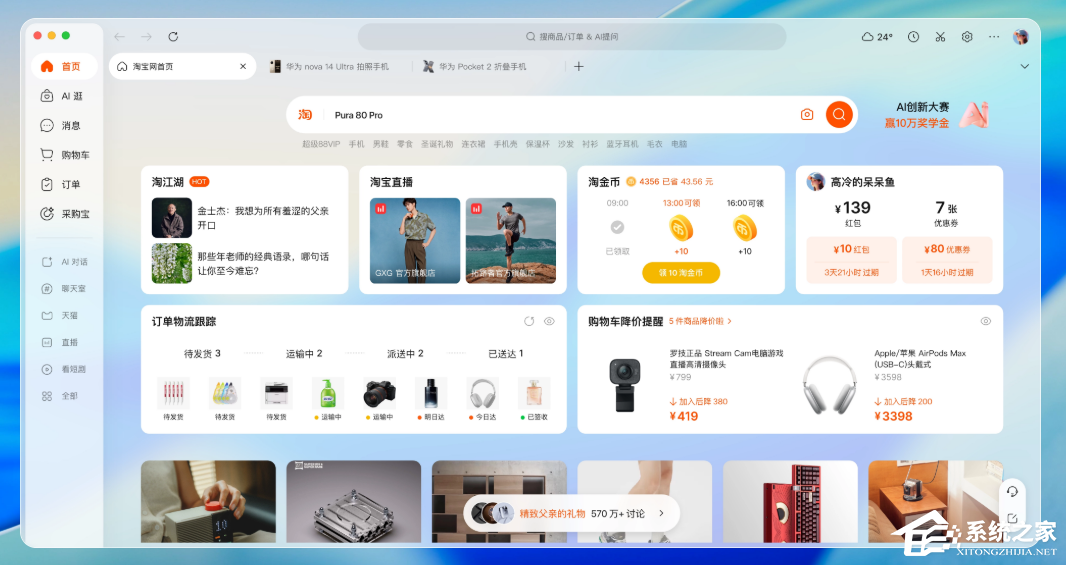Screen dimensions: 1066x565
Task: Open AI创新大赛 banner
Action: [935, 115]
